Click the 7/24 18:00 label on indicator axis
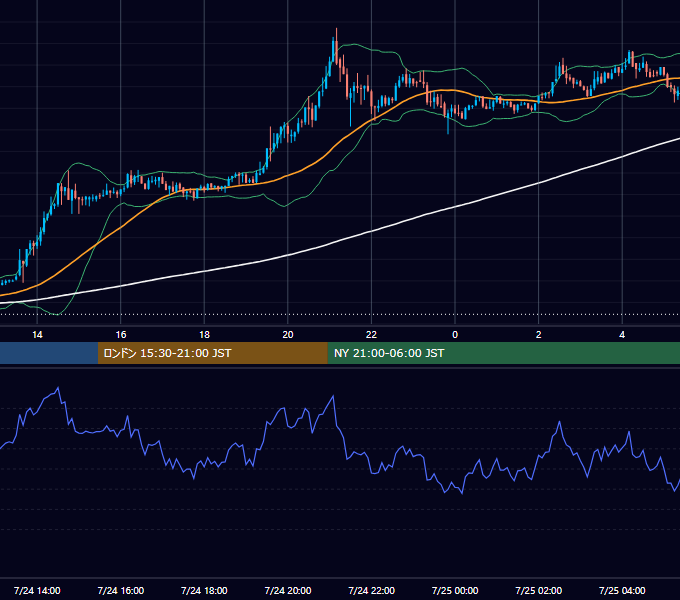 click(204, 590)
